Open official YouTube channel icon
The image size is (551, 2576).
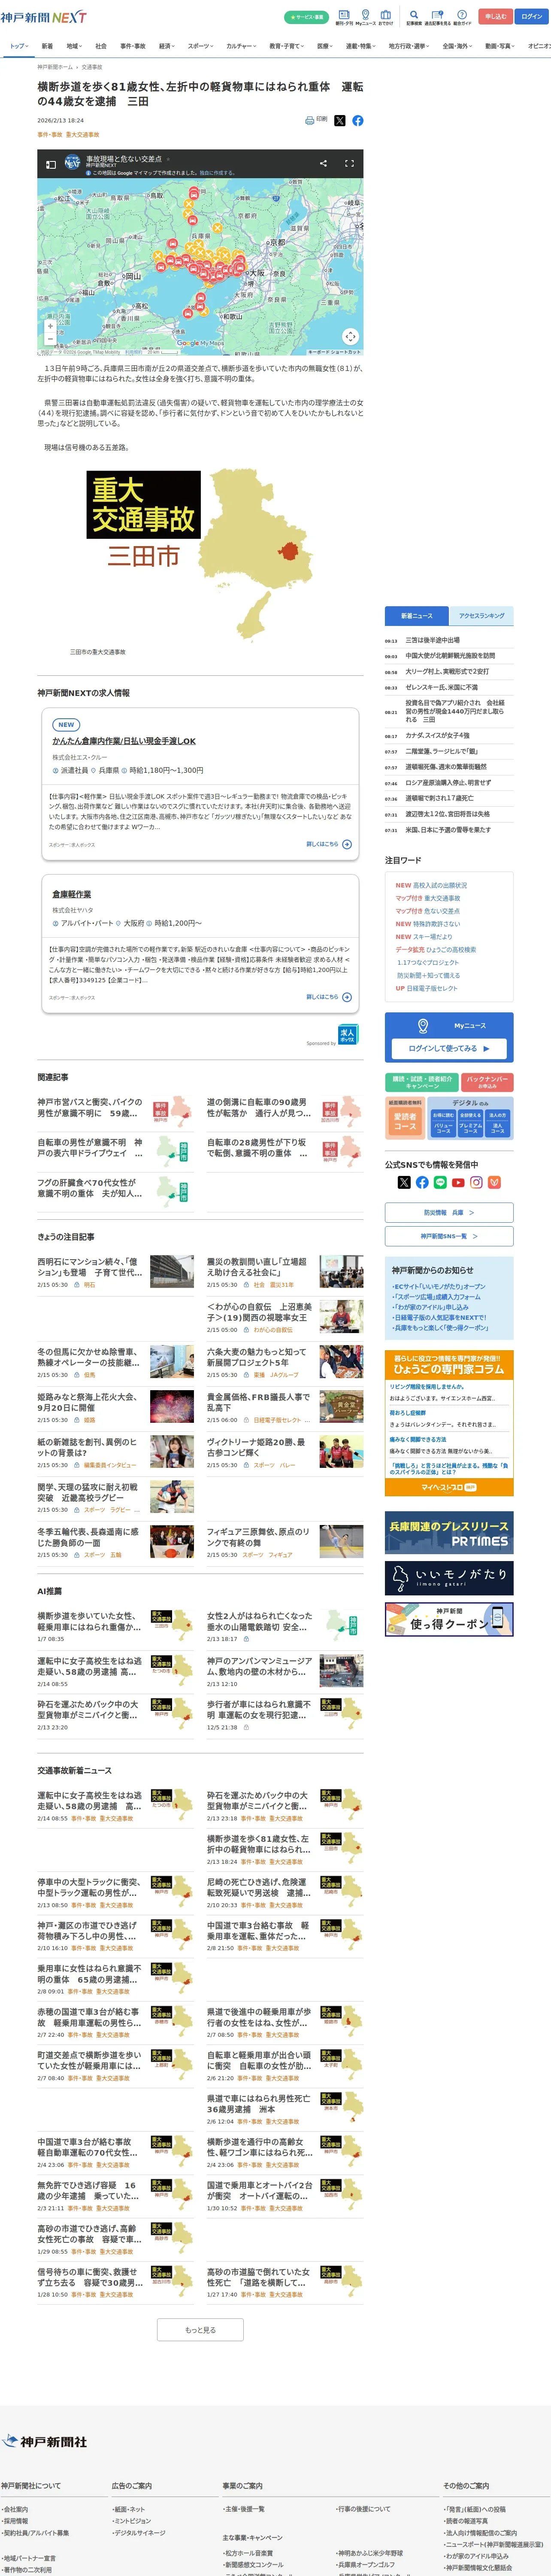[x=458, y=1183]
